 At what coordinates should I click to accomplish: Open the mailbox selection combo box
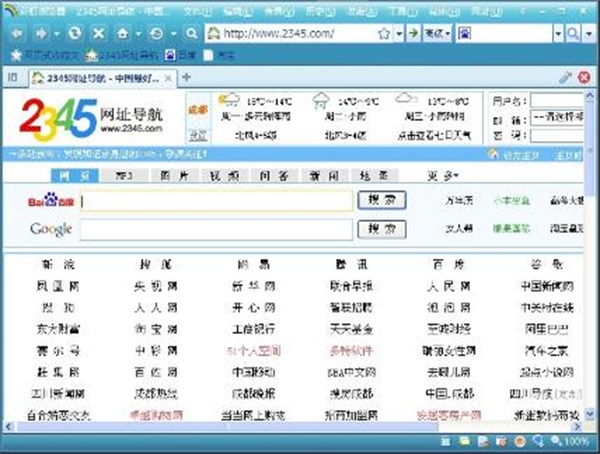(x=556, y=118)
